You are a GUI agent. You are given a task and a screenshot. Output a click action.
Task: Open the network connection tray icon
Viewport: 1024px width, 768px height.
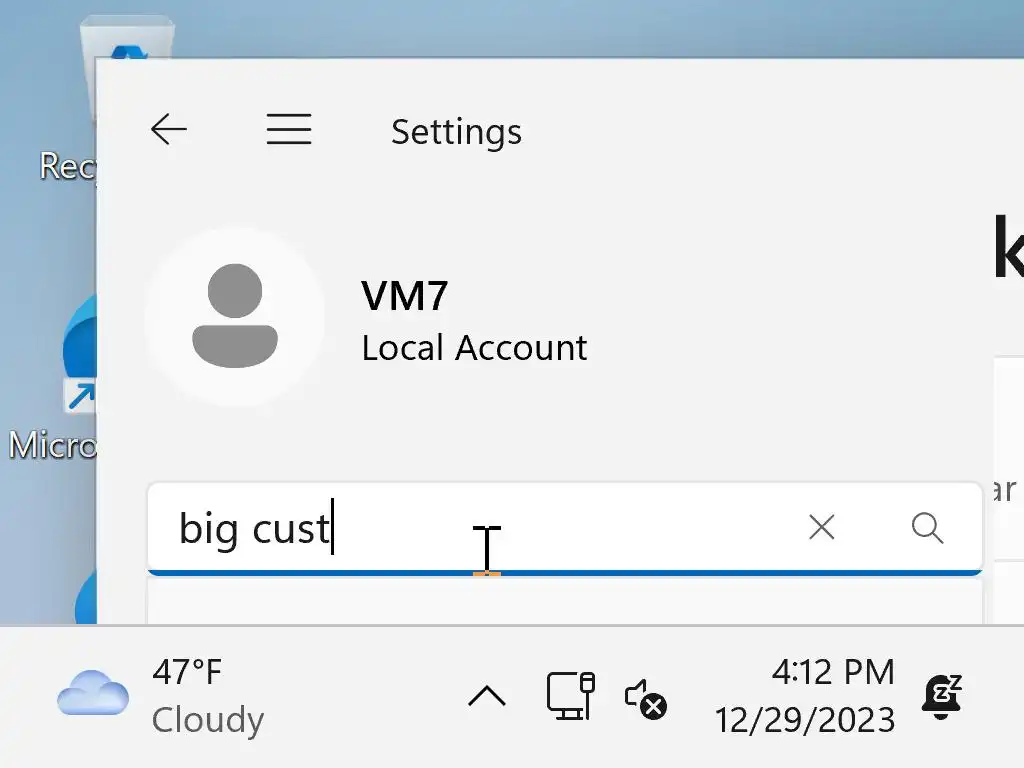[x=570, y=696]
